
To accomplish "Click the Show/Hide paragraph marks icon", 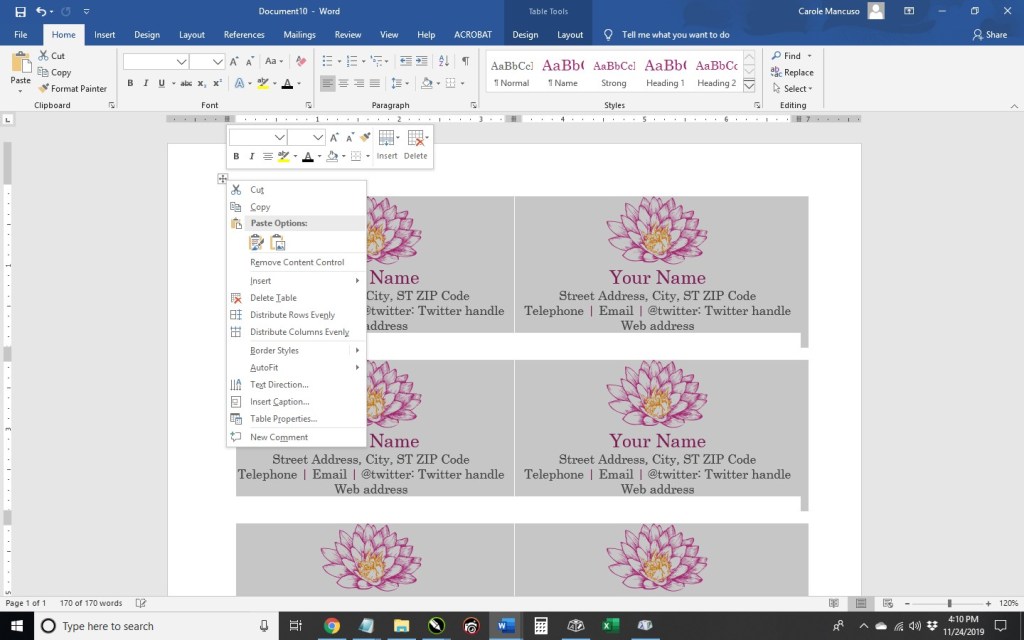I will click(465, 62).
